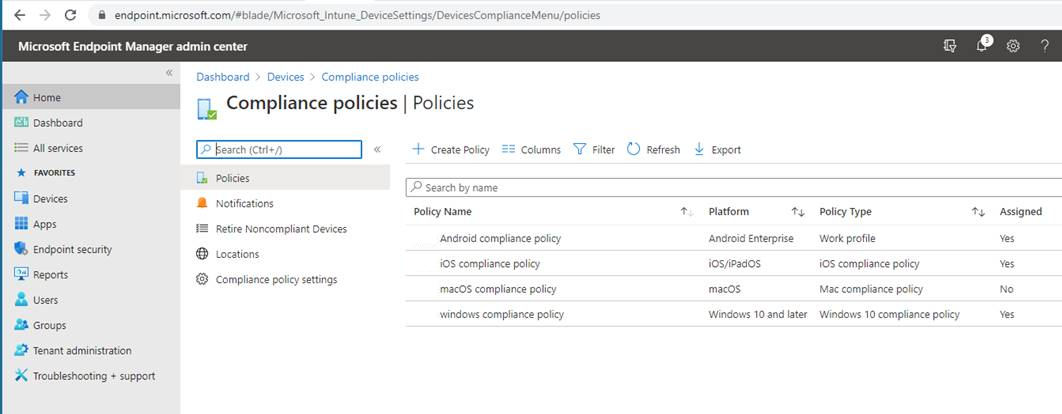This screenshot has height=414, width=1062.
Task: Click the Apps grid icon in sidebar
Action: tap(21, 224)
